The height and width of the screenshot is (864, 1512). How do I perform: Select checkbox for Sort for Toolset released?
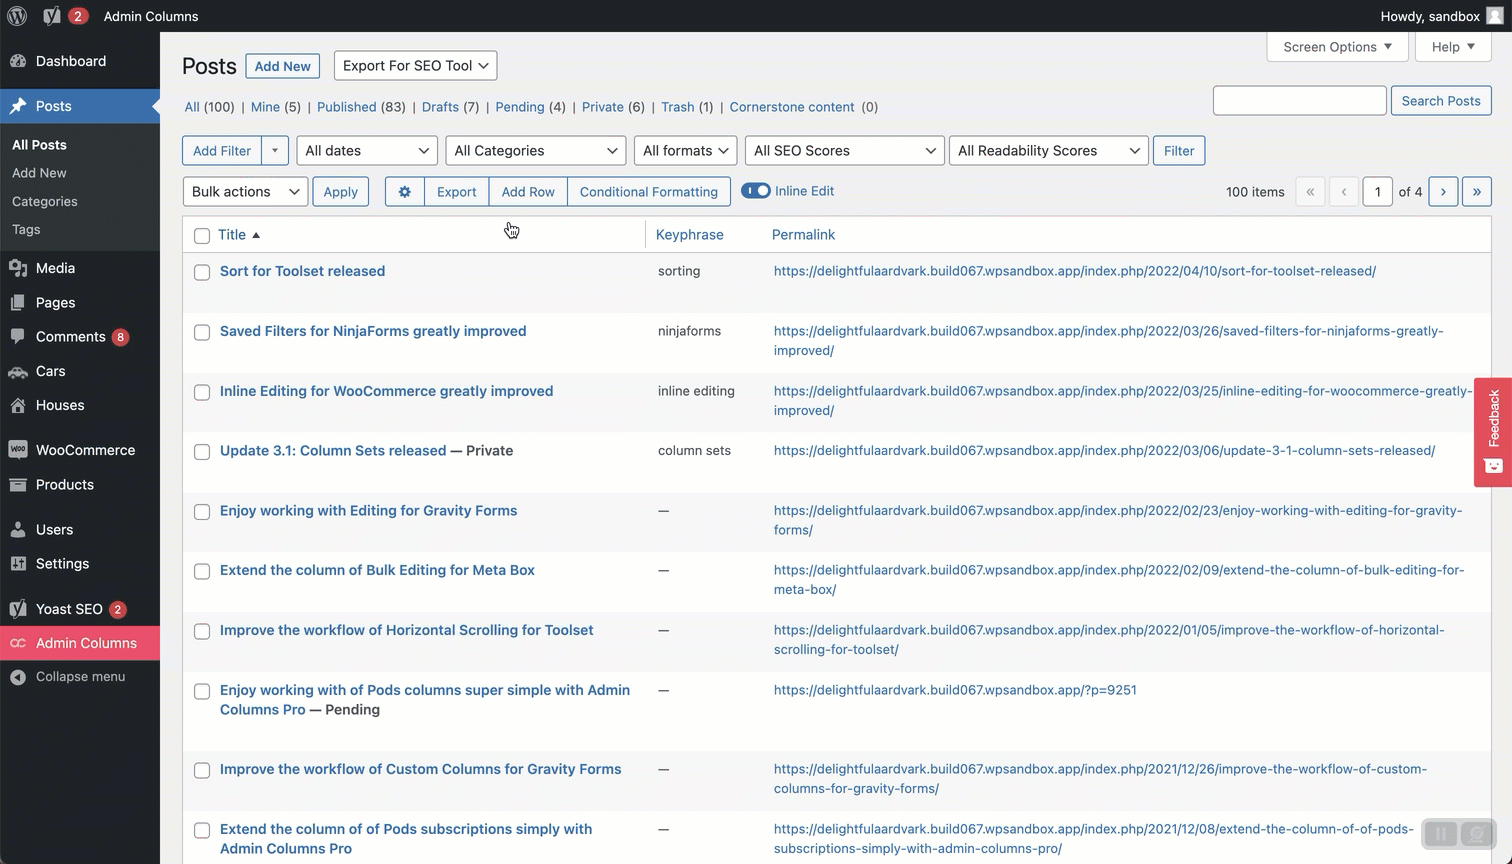(202, 272)
